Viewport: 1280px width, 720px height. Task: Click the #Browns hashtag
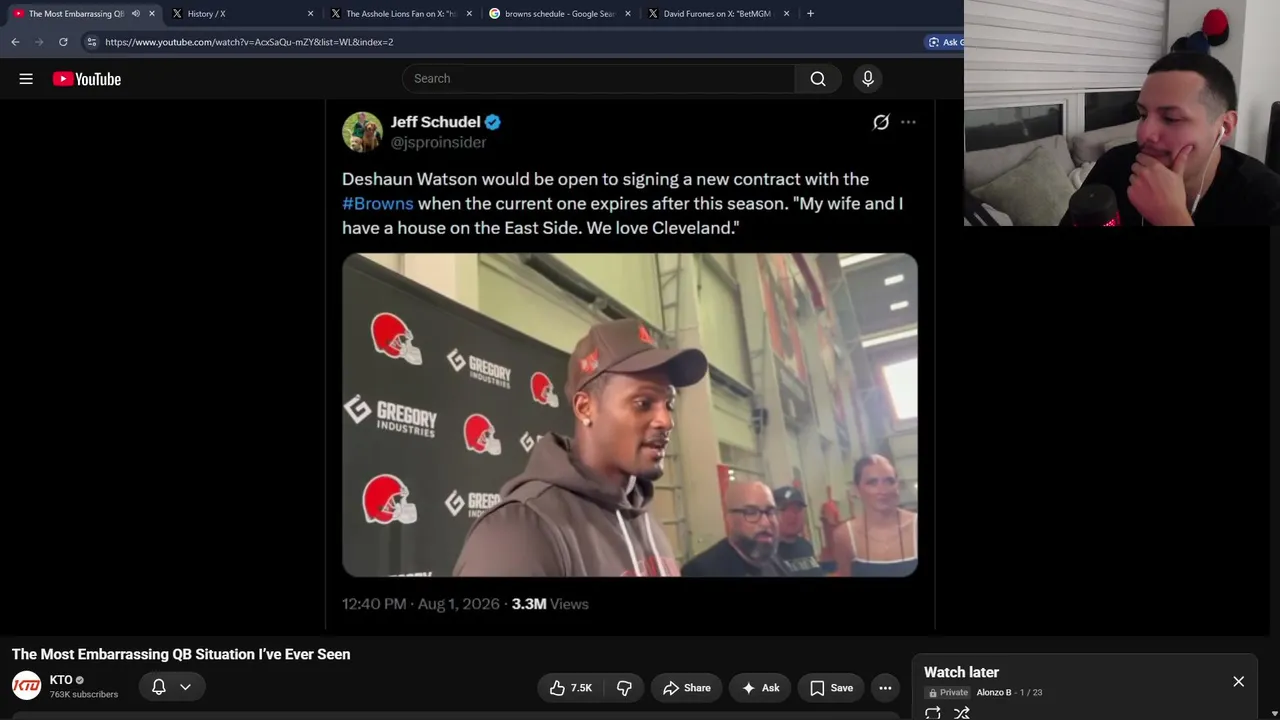[x=378, y=203]
